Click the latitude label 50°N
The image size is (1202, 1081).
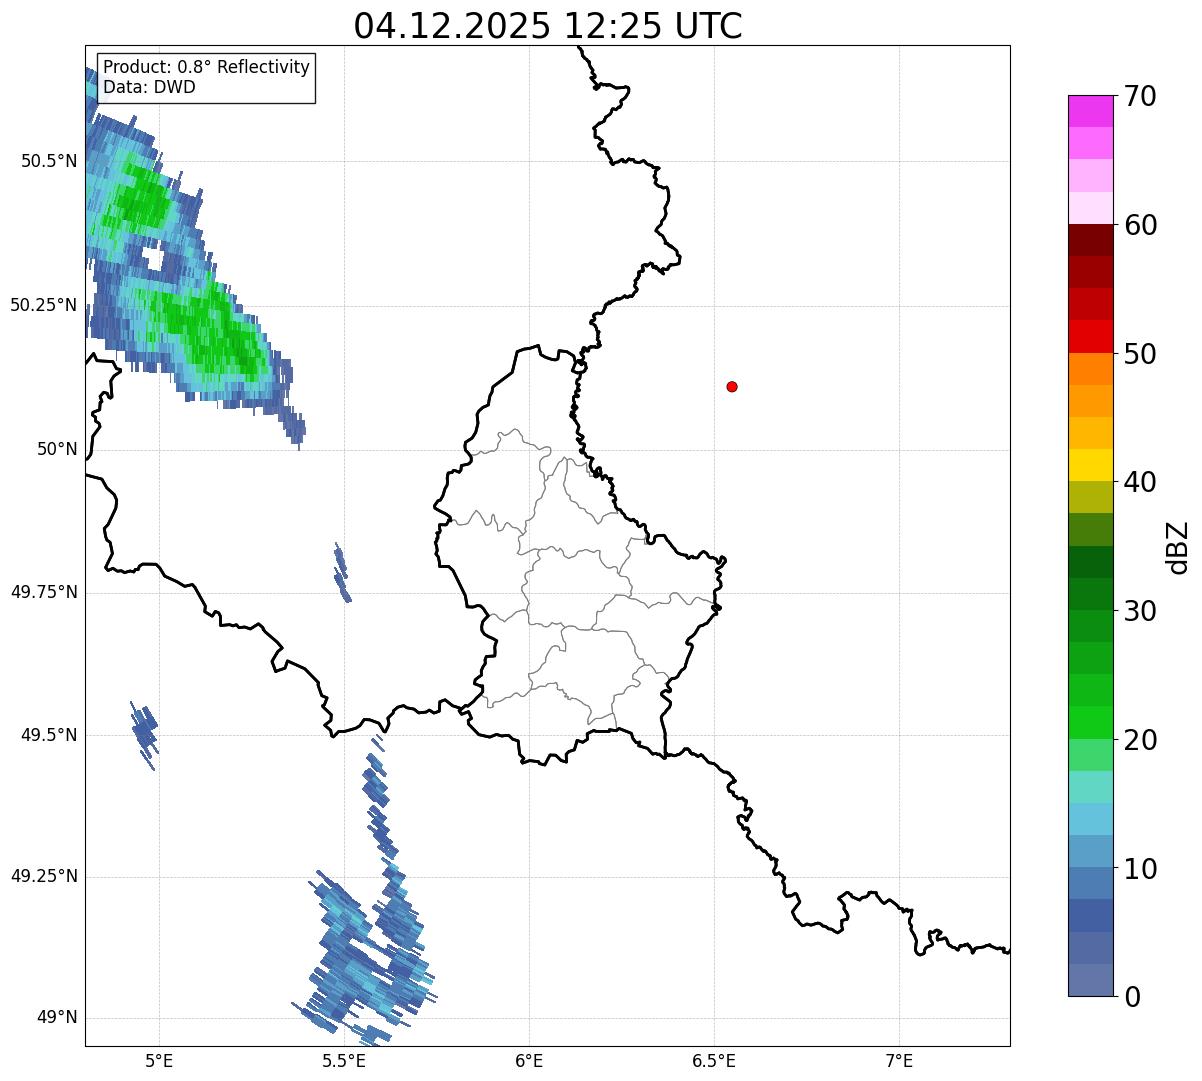(57, 449)
